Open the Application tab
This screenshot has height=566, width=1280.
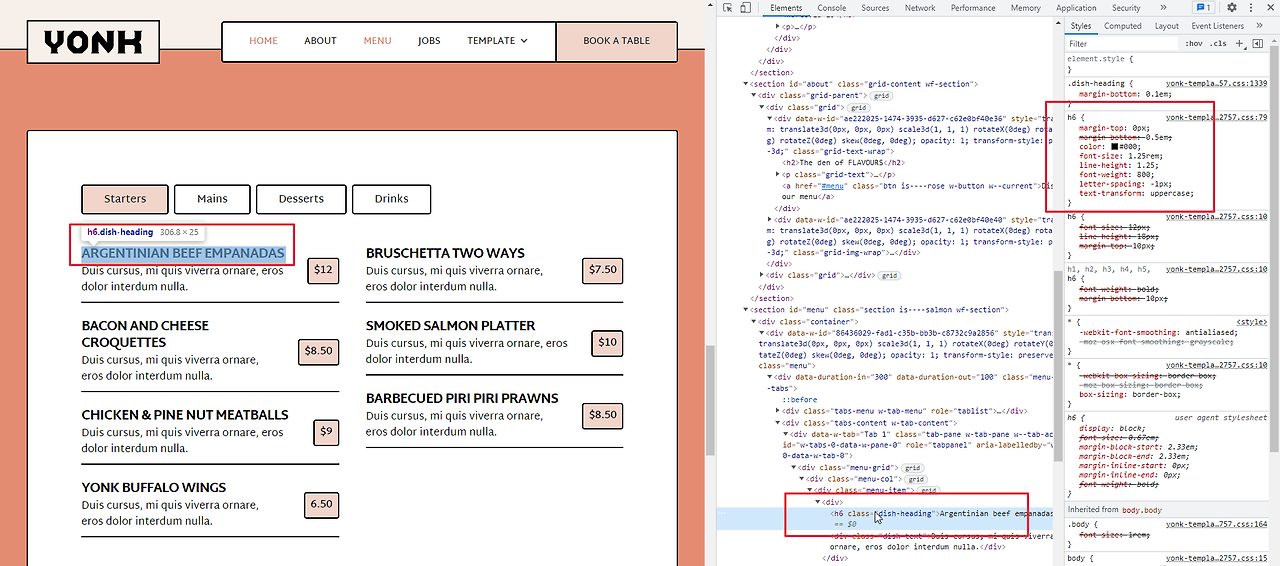1076,8
